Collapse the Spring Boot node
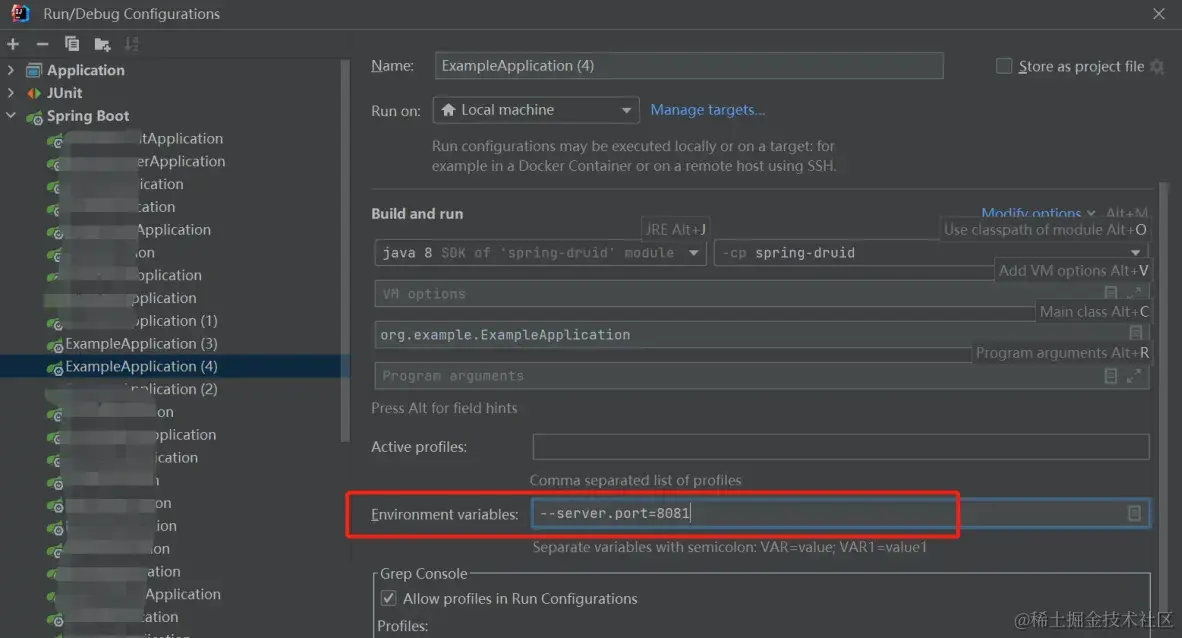Image resolution: width=1182 pixels, height=638 pixels. [11, 115]
